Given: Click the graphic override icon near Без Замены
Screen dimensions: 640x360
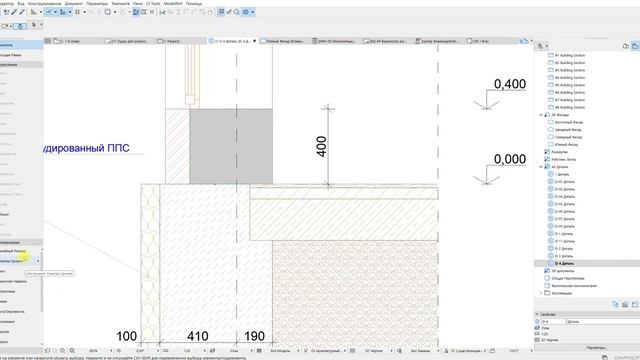Looking at the screenshot, I should (x=399, y=351).
